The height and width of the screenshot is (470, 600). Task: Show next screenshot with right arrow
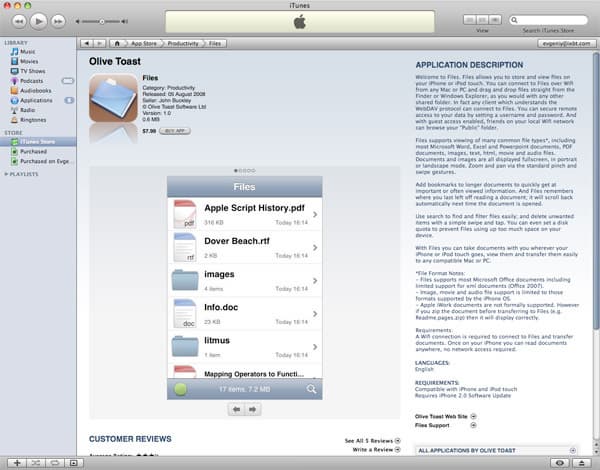[253, 409]
